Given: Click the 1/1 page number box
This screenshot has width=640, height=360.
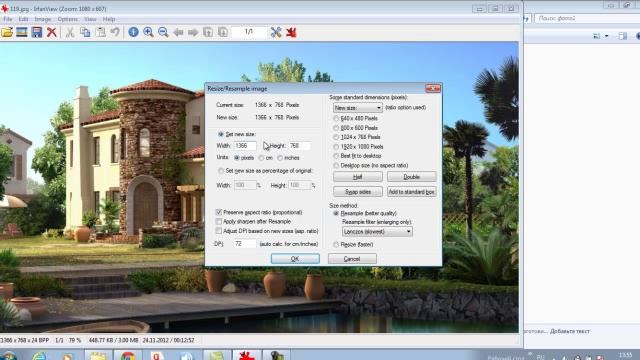Looking at the screenshot, I should tap(249, 32).
